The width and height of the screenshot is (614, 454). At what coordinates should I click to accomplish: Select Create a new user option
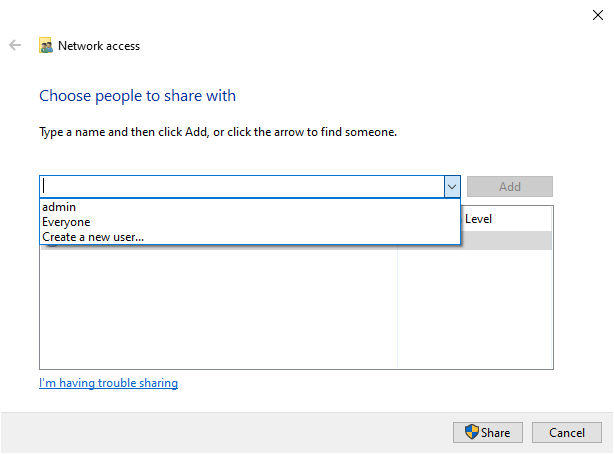pos(93,237)
